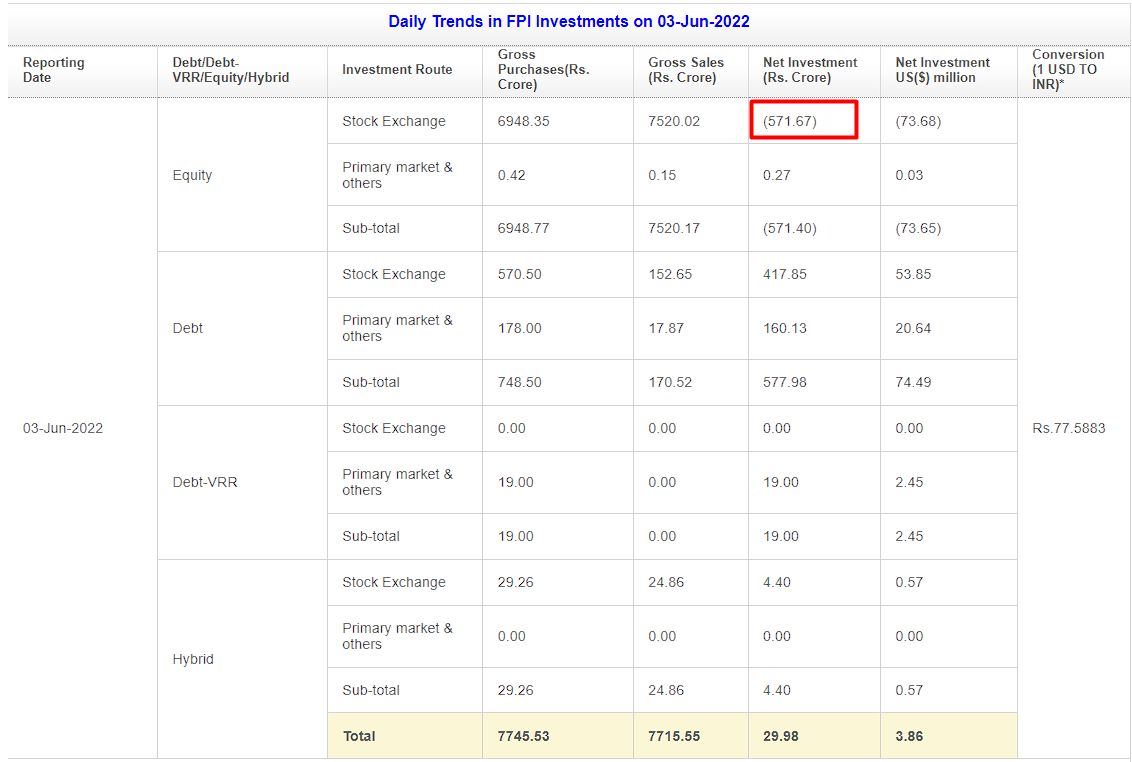Click the 'Daily Trends in FPI Investments' title
Screen dimensions: 1132x762
tap(568, 21)
